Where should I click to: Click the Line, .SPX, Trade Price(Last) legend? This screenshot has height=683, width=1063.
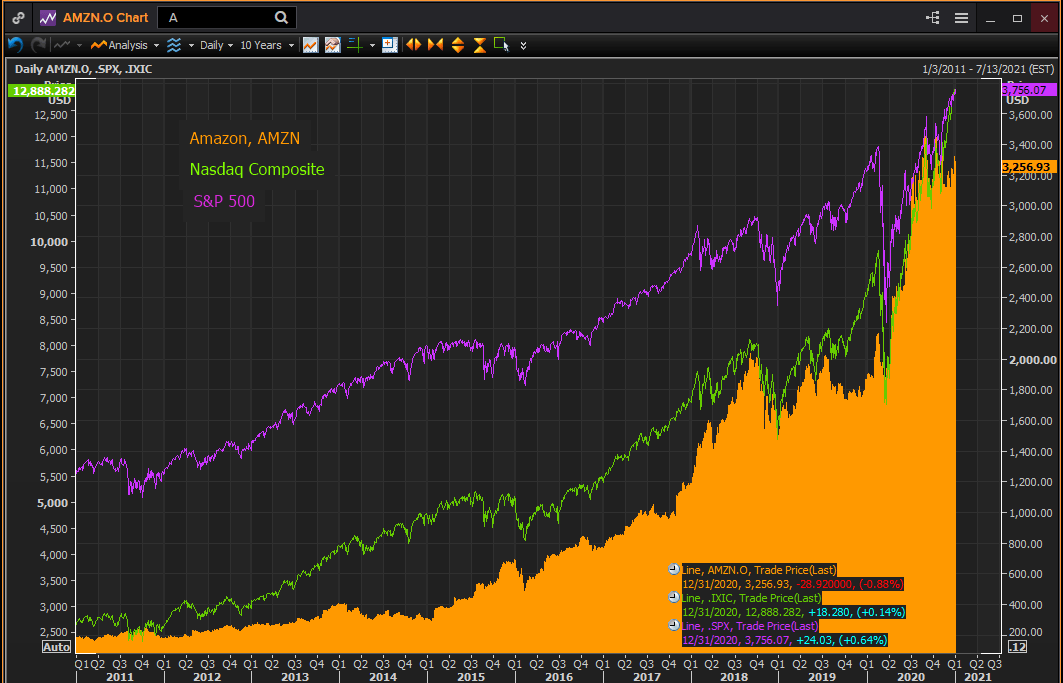(x=750, y=626)
